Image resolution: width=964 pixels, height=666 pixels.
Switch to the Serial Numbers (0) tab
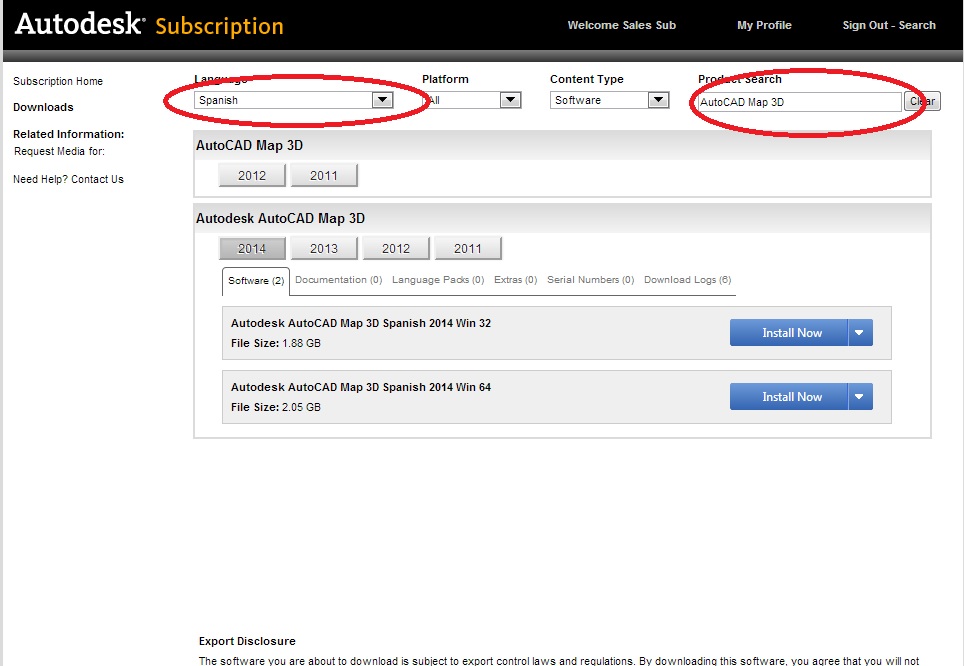[591, 280]
